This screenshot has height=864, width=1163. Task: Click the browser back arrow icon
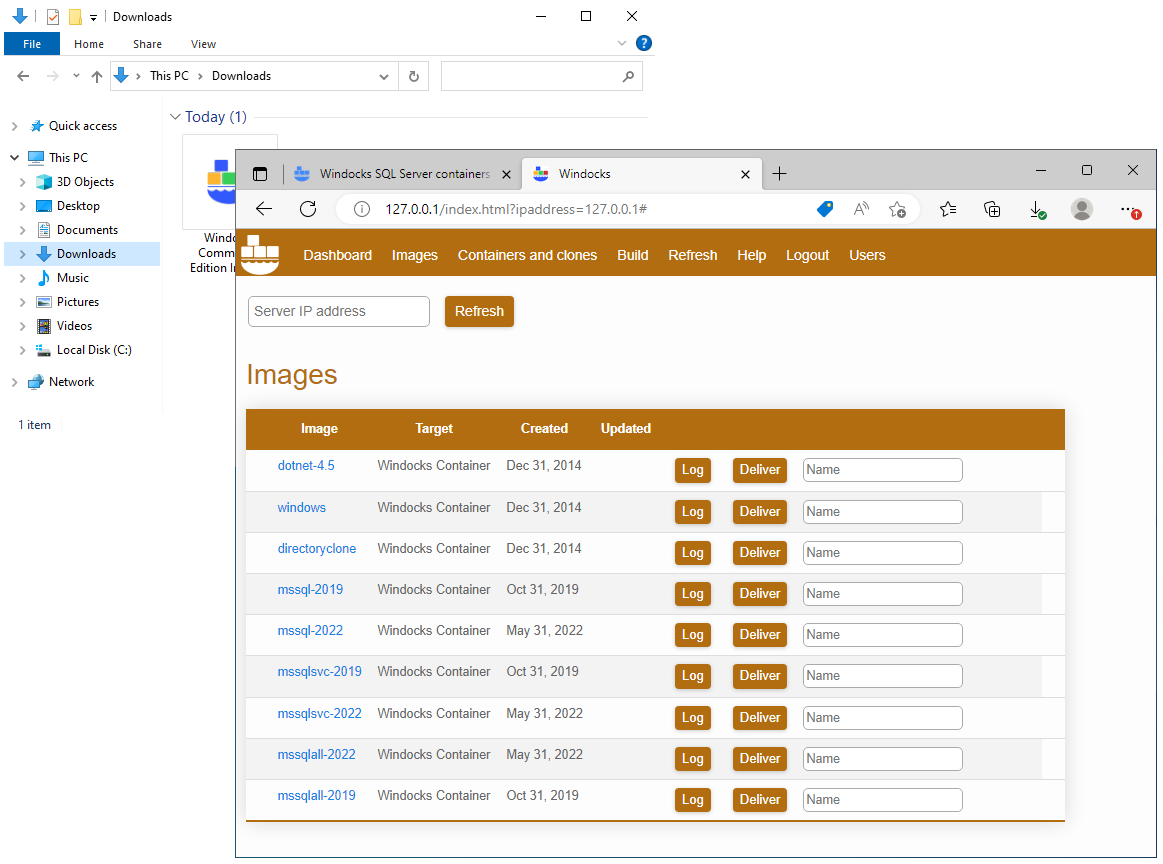pyautogui.click(x=264, y=209)
